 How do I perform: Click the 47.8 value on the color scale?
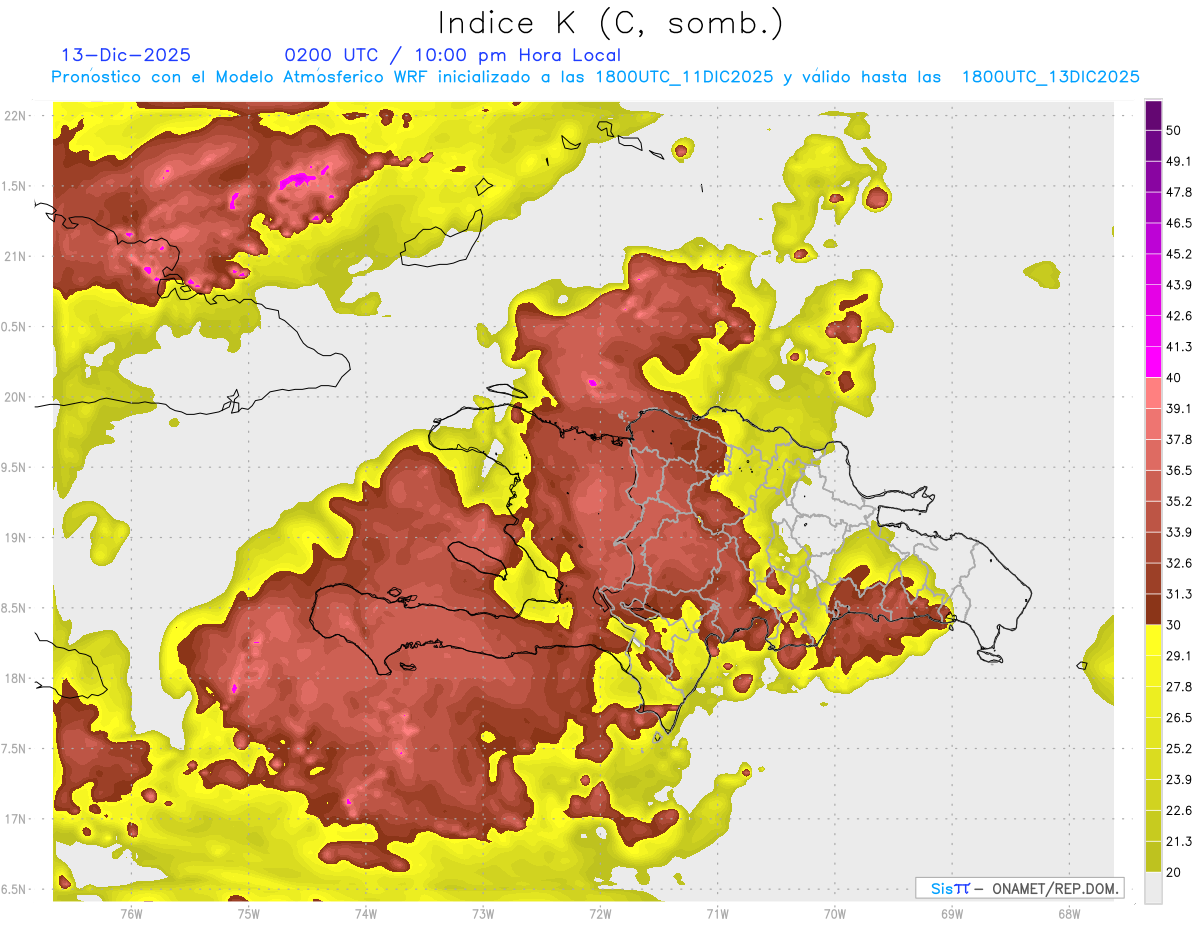(1178, 192)
